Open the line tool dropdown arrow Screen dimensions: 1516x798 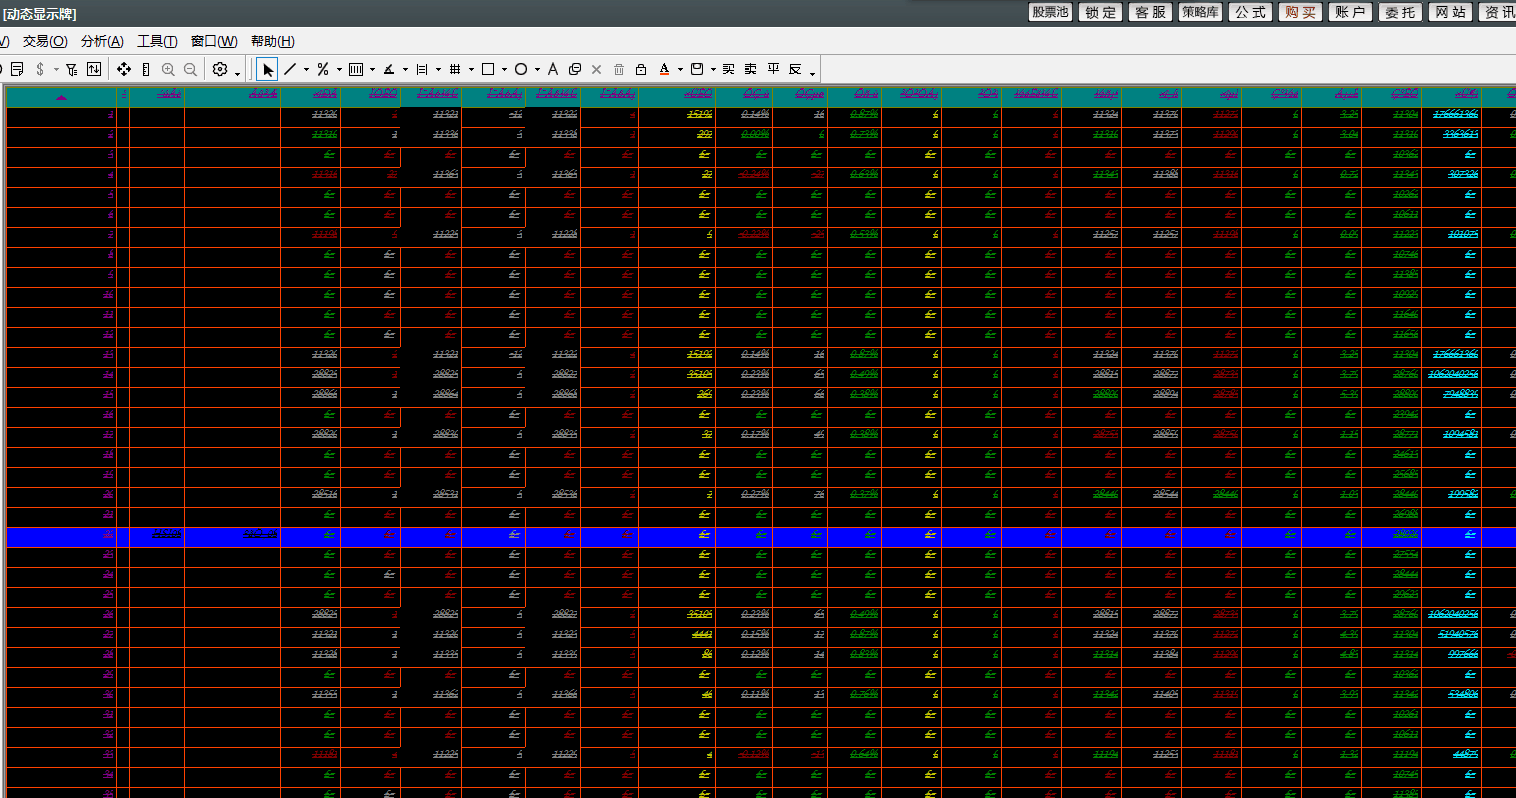point(306,70)
